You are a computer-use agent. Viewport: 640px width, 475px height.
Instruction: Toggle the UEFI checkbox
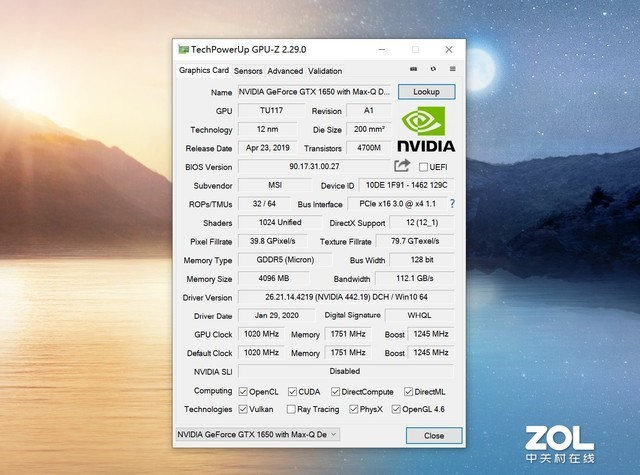(x=423, y=167)
